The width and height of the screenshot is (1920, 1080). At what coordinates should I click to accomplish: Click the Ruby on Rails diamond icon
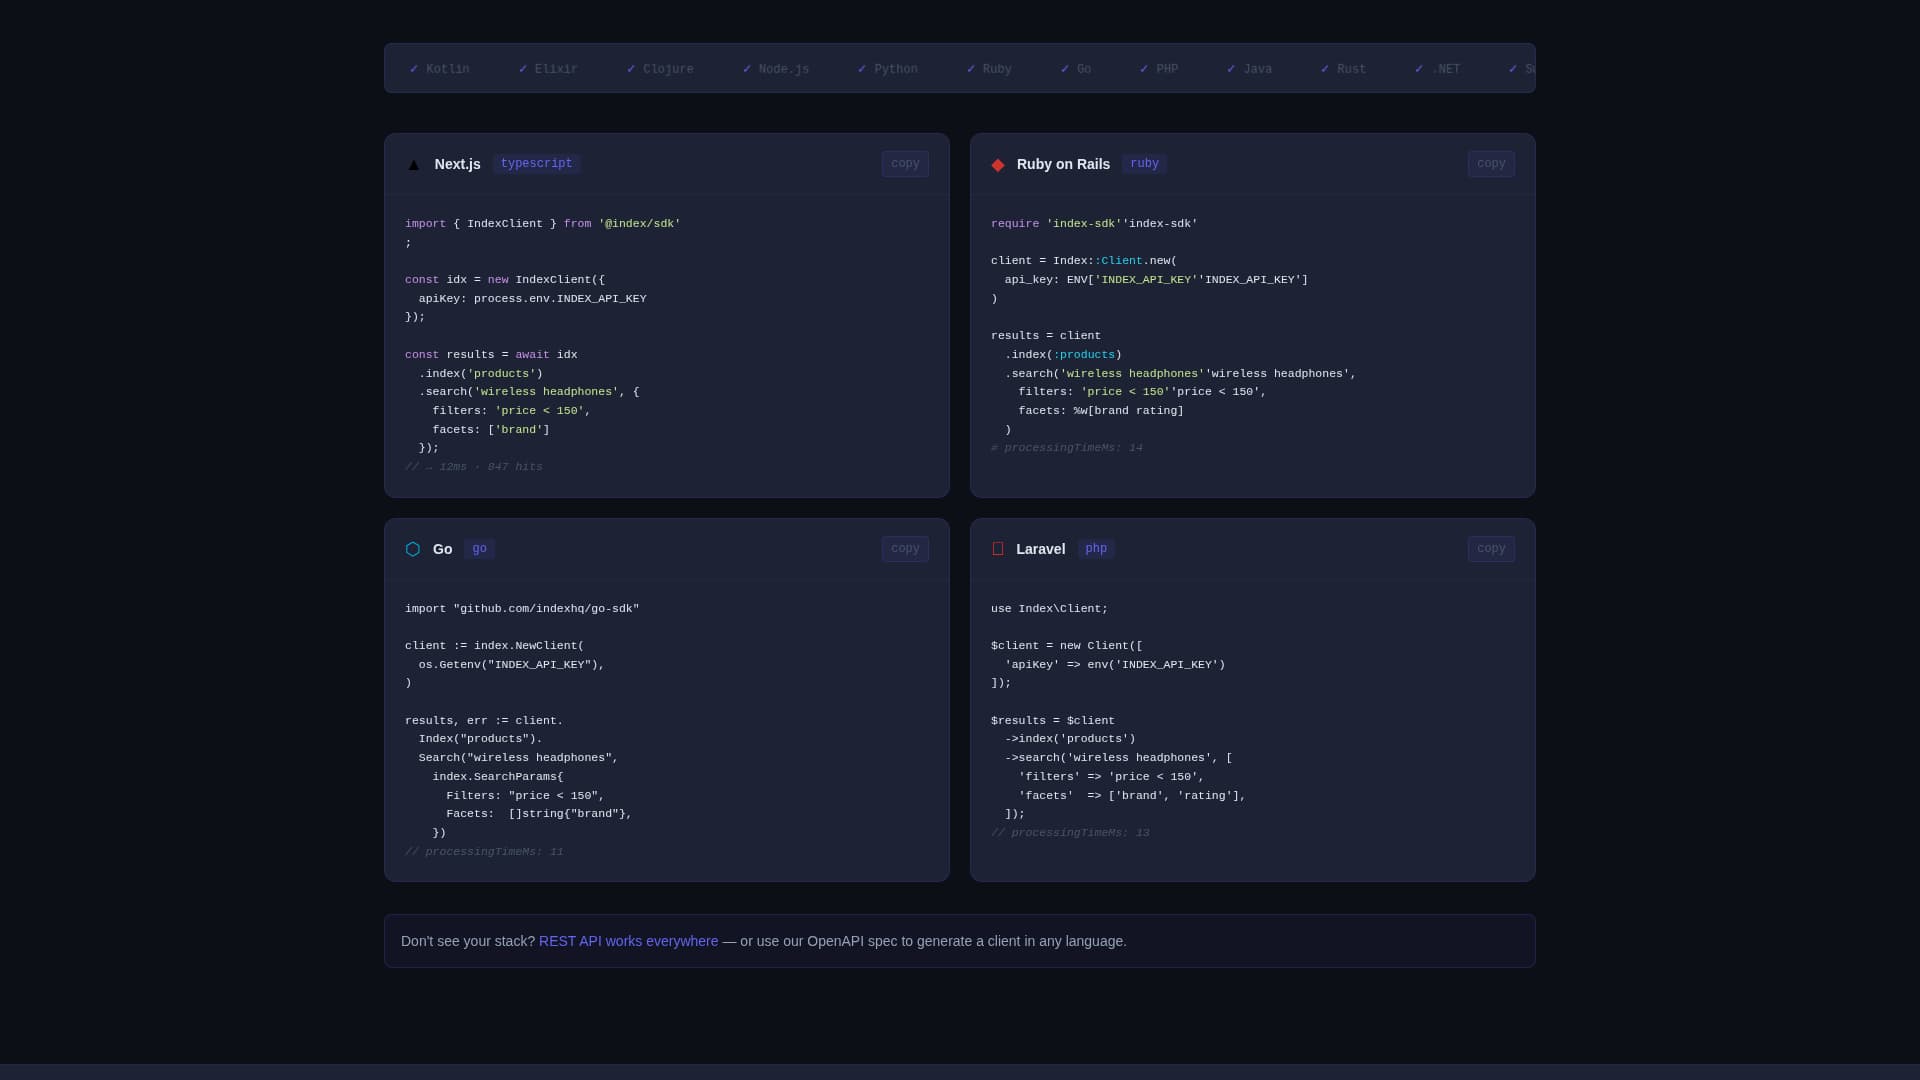point(998,164)
